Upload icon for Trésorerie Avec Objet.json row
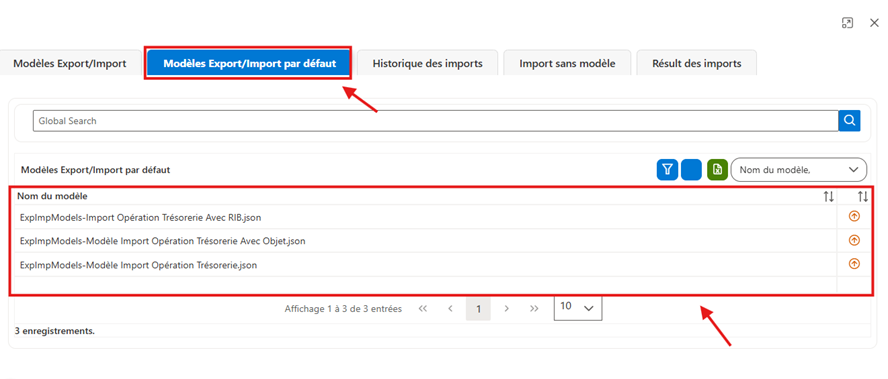The height and width of the screenshot is (379, 888). point(854,240)
